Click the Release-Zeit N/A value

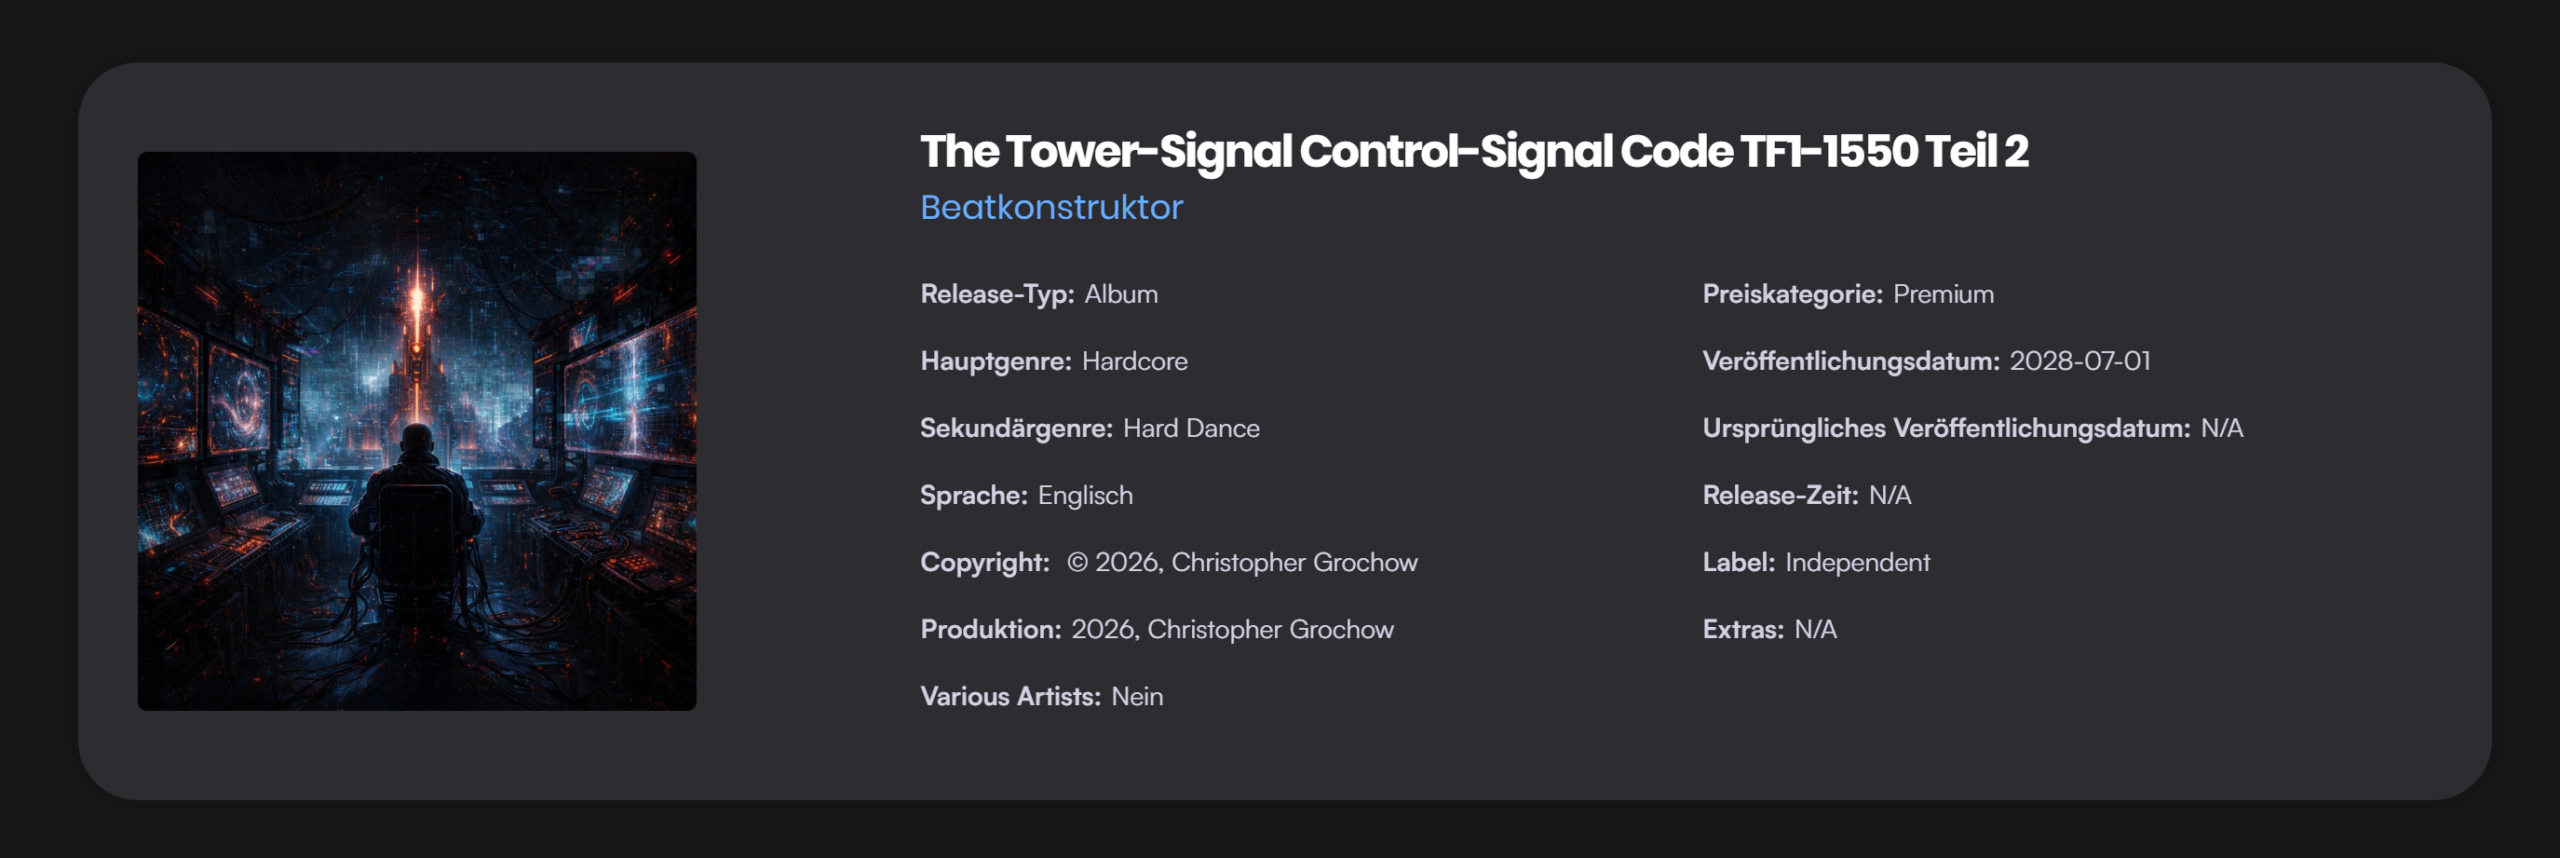pos(1890,495)
